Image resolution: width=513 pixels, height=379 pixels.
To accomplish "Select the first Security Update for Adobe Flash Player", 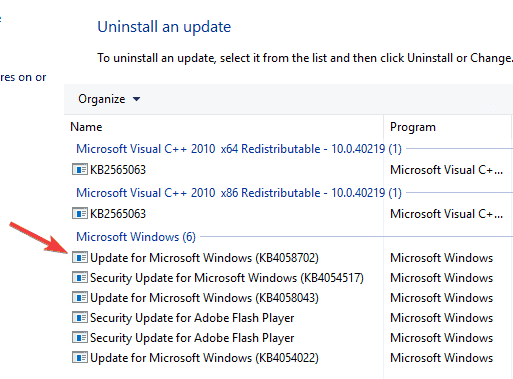I will 192,318.
